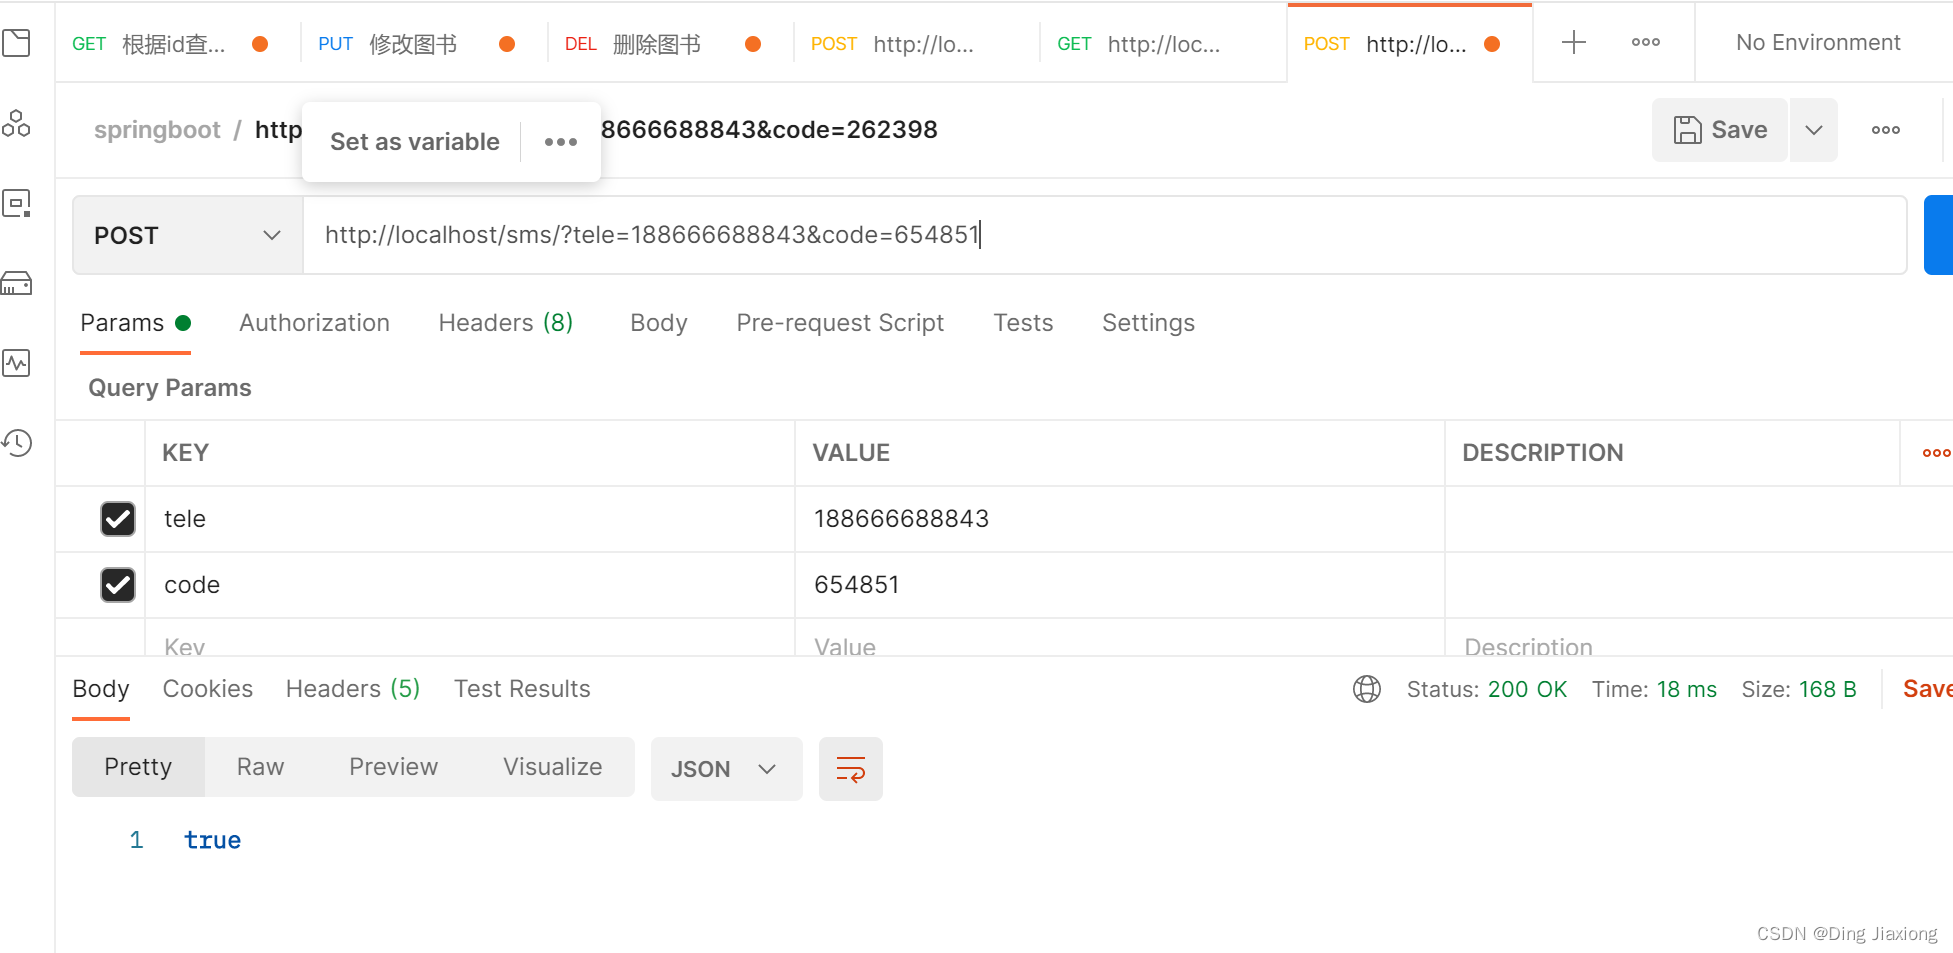Click the springboot breadcrumb
The image size is (1953, 953).
click(x=157, y=130)
